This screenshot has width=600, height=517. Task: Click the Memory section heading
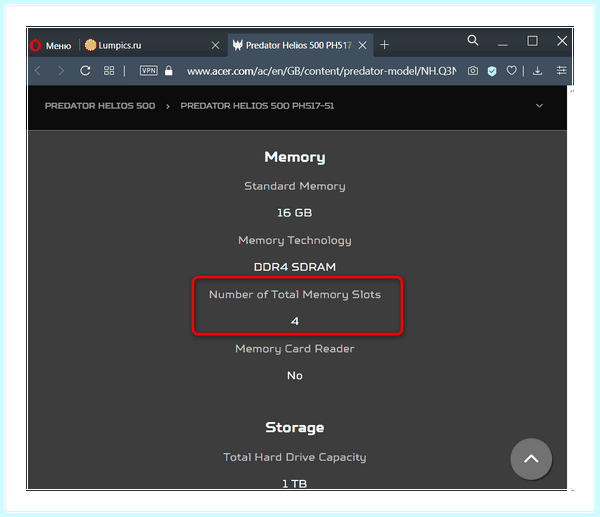(295, 157)
